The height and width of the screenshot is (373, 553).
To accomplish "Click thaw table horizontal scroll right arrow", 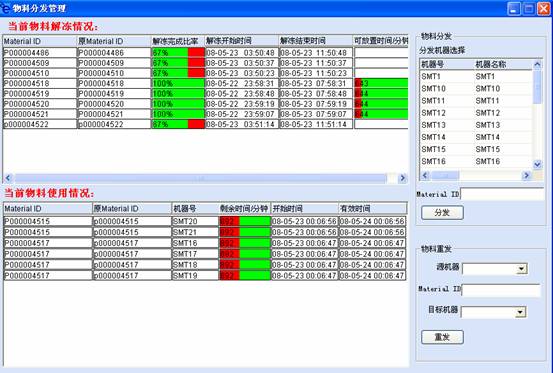I will (x=402, y=178).
